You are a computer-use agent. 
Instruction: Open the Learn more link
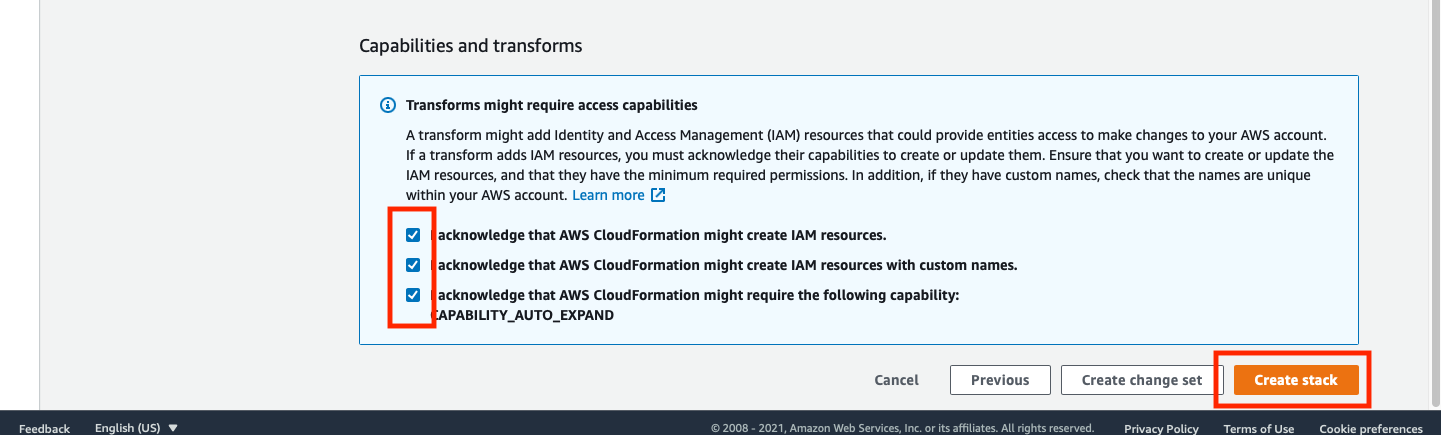coord(608,195)
